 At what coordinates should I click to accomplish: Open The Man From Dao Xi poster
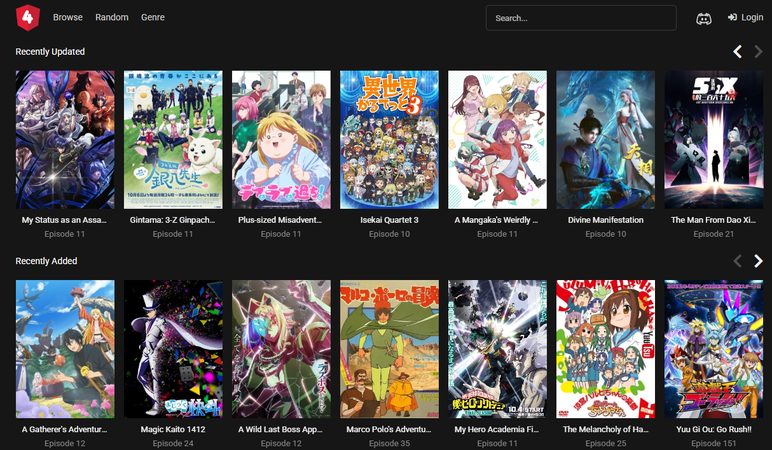coord(713,140)
